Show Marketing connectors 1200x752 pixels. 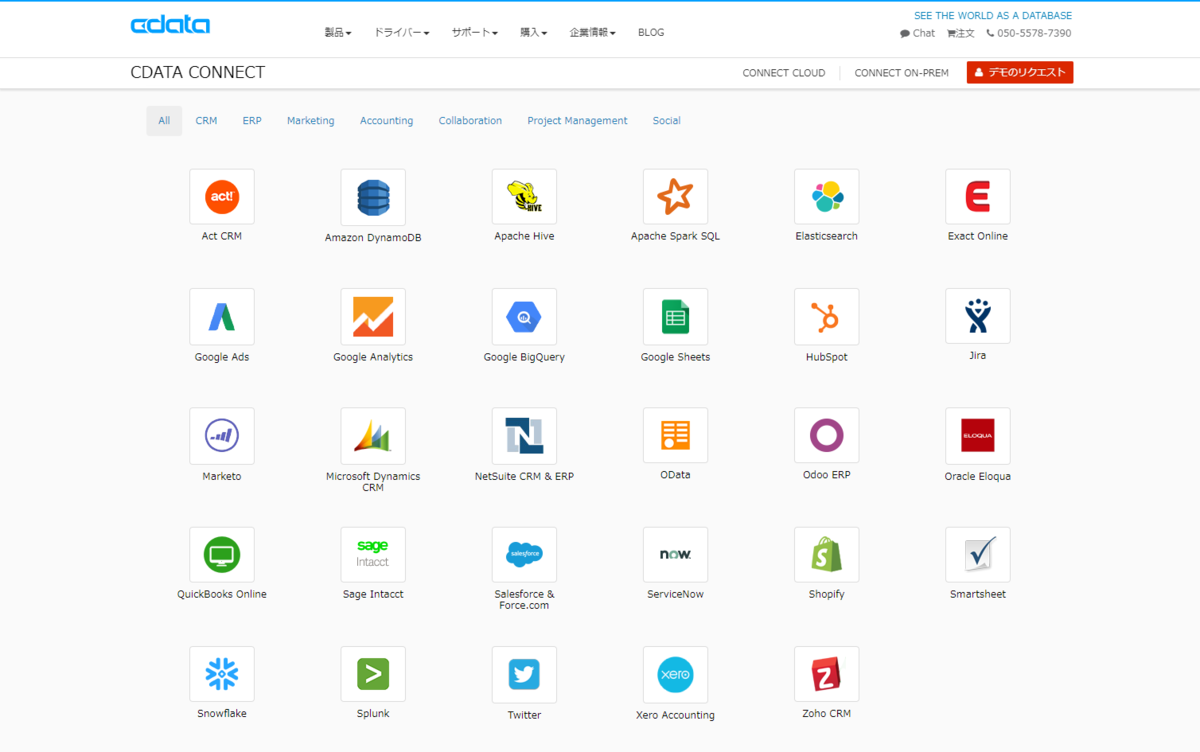(311, 121)
